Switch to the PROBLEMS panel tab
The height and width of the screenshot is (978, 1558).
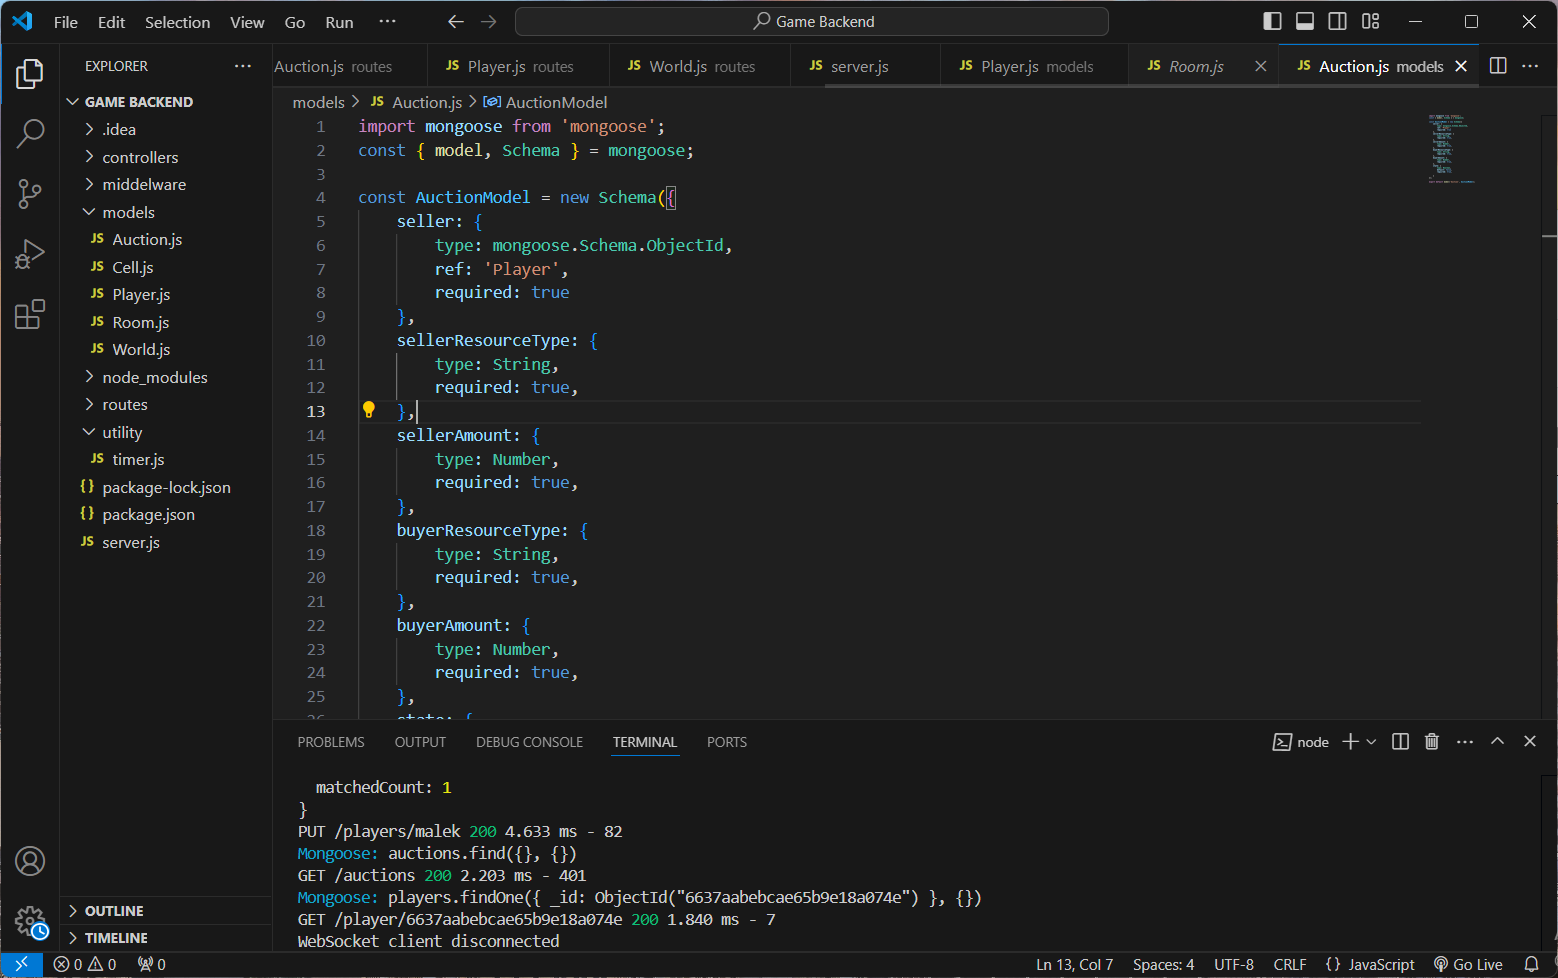pos(331,742)
